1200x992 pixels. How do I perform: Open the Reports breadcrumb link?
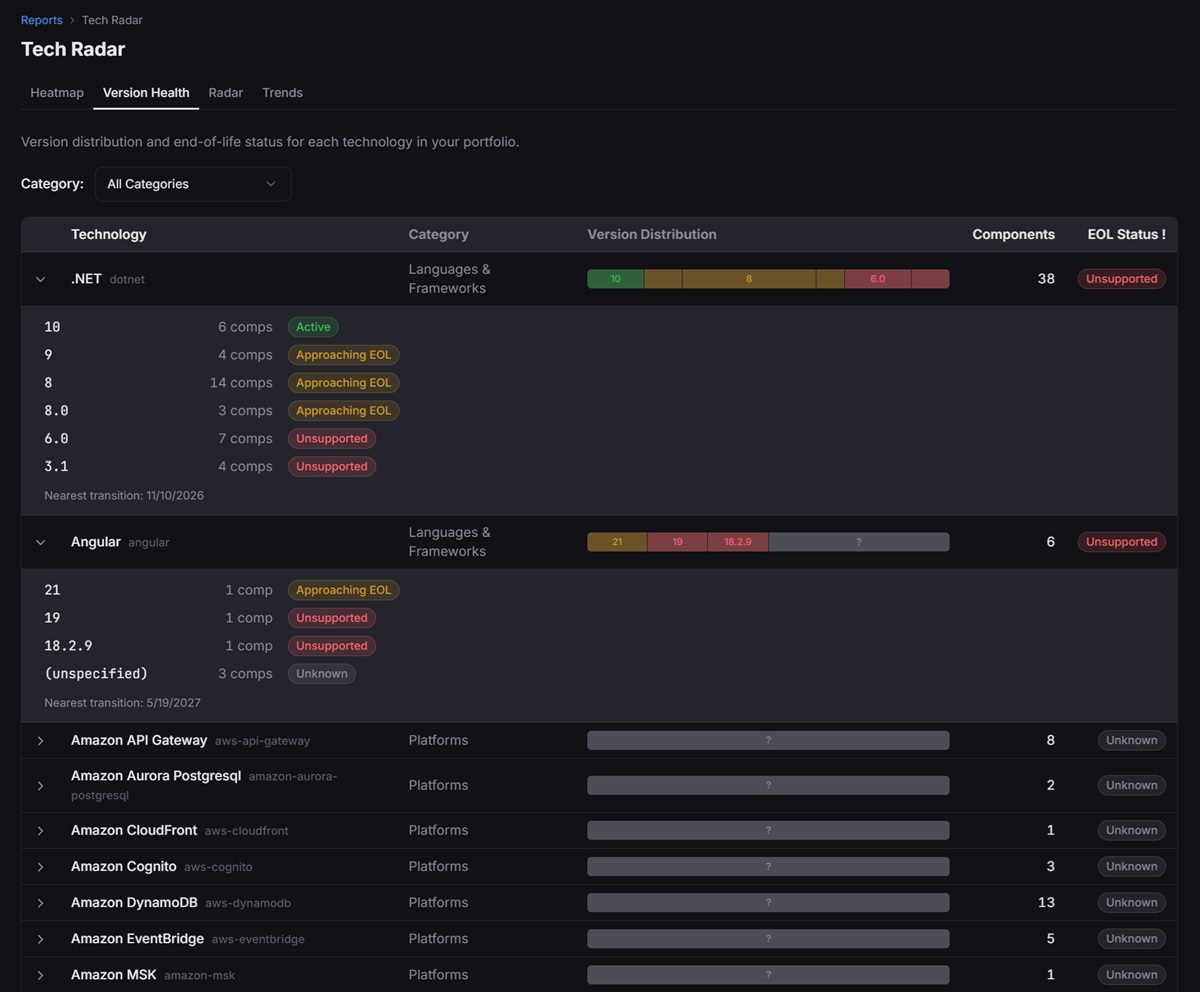click(41, 20)
